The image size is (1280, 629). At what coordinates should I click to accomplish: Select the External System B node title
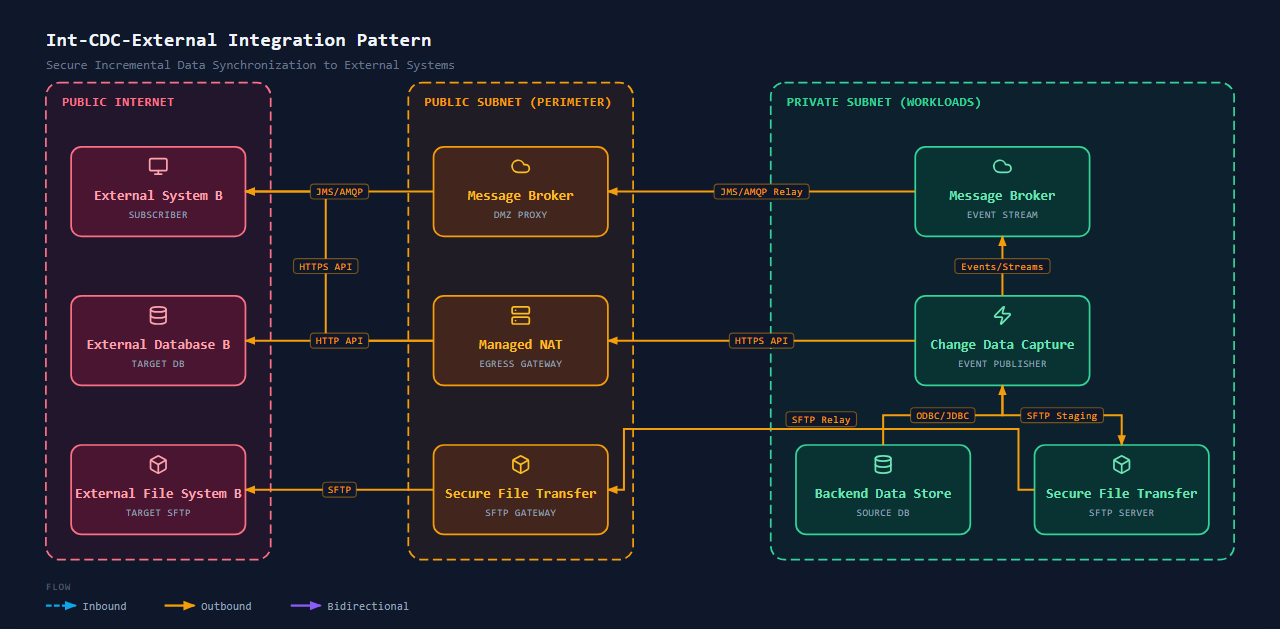(158, 196)
